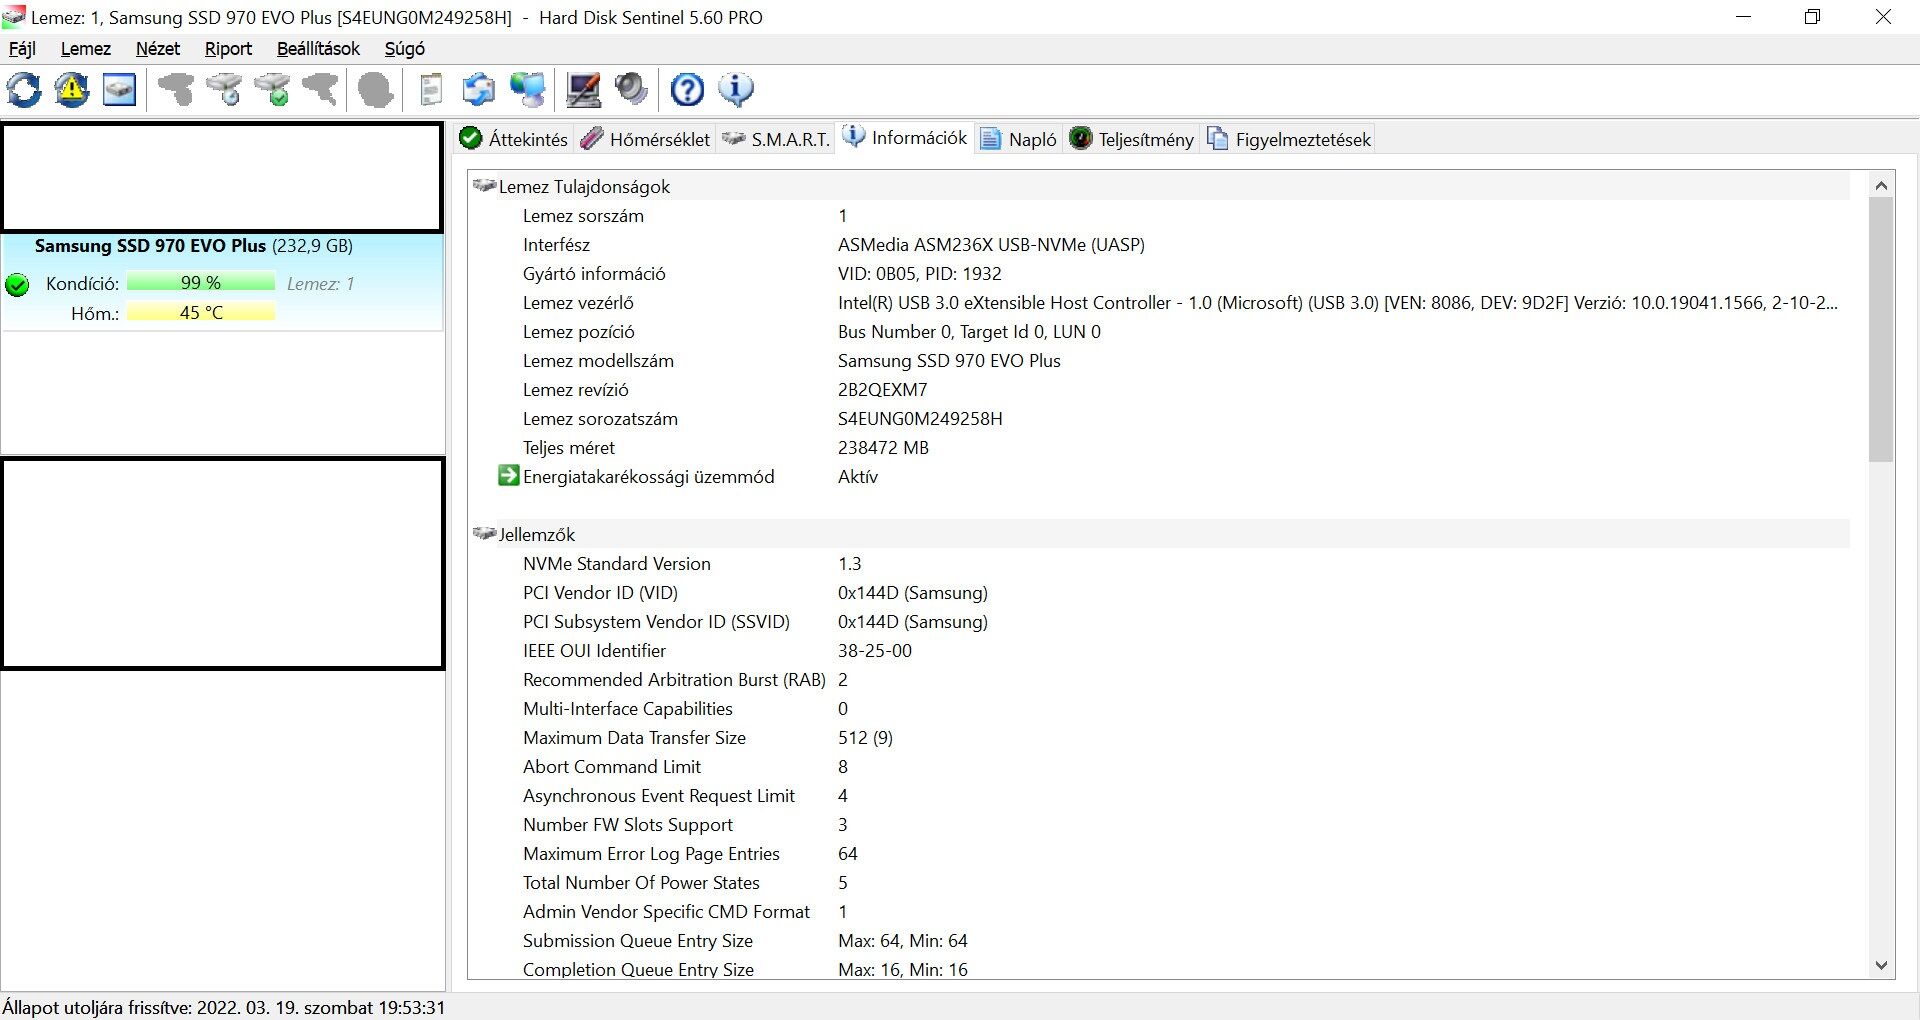Click the Hard Disk Sentinel title bar icon
This screenshot has height=1020, width=1920.
[14, 17]
